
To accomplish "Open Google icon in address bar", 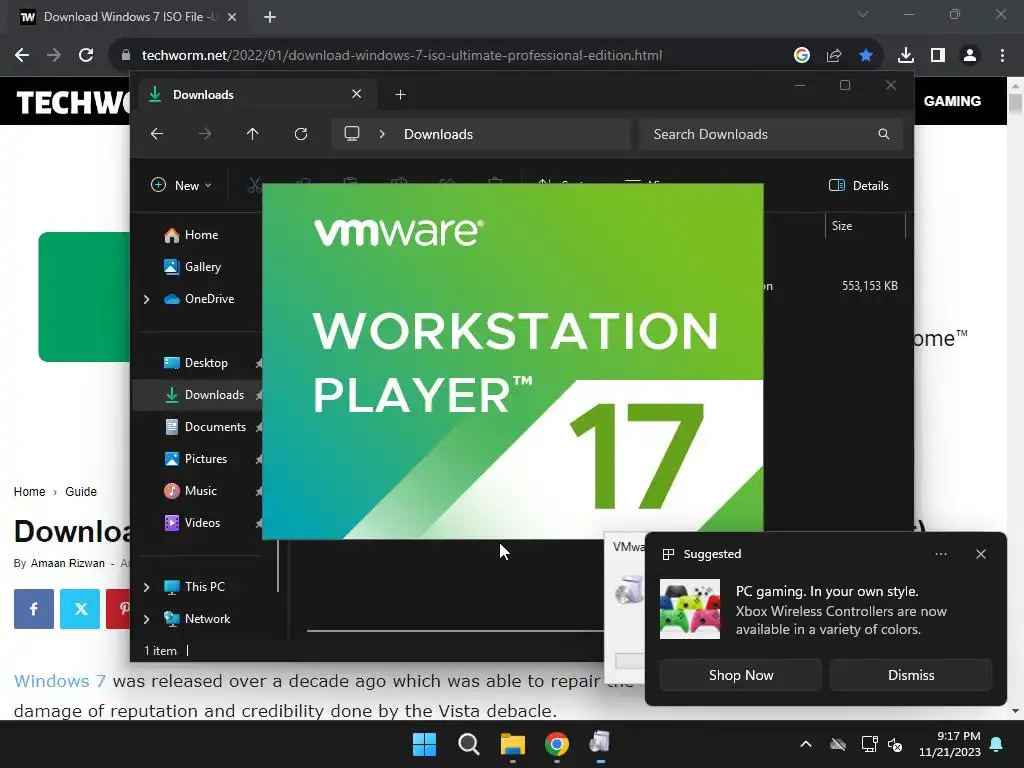I will click(802, 56).
